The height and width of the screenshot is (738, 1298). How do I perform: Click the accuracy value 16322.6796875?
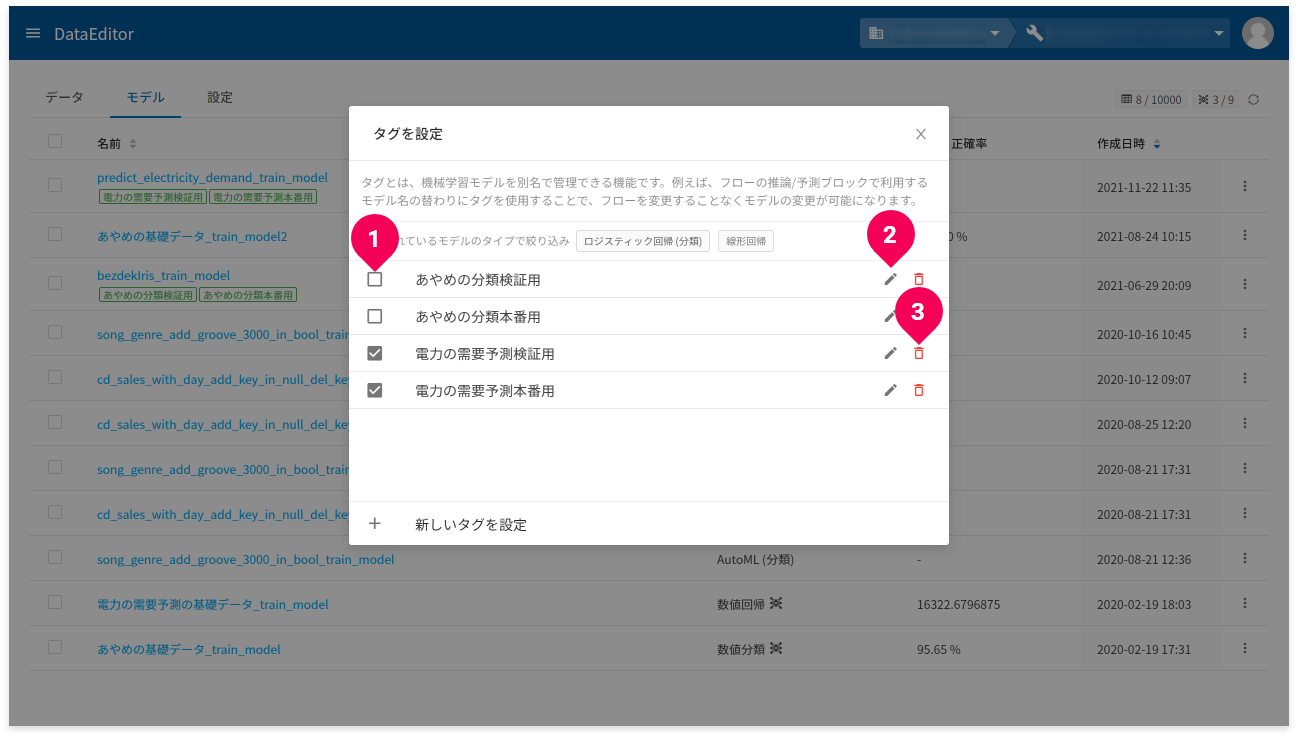click(x=958, y=604)
